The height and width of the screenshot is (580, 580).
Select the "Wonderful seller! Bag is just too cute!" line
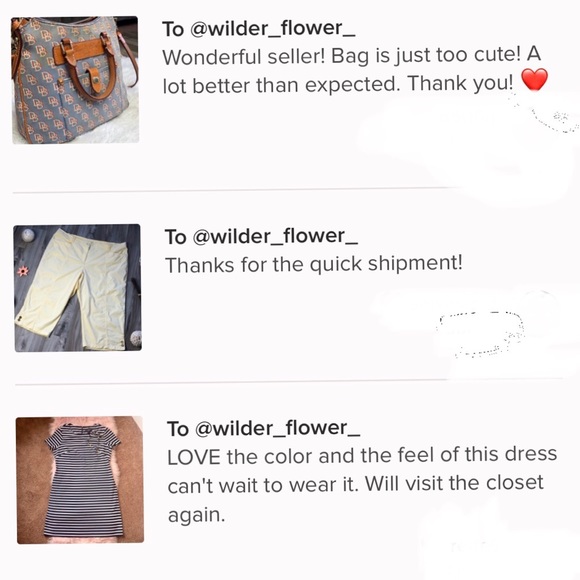351,57
